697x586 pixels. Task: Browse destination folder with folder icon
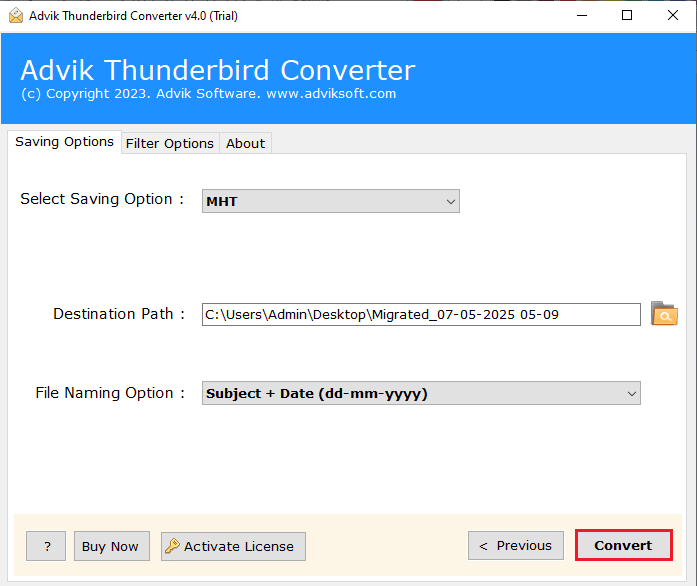click(664, 314)
